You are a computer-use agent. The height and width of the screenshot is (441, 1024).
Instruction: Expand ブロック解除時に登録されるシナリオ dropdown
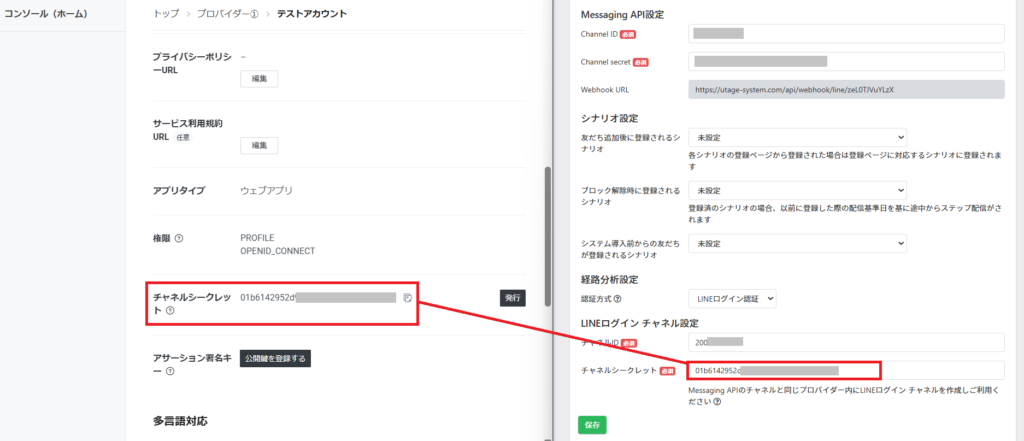(x=798, y=190)
